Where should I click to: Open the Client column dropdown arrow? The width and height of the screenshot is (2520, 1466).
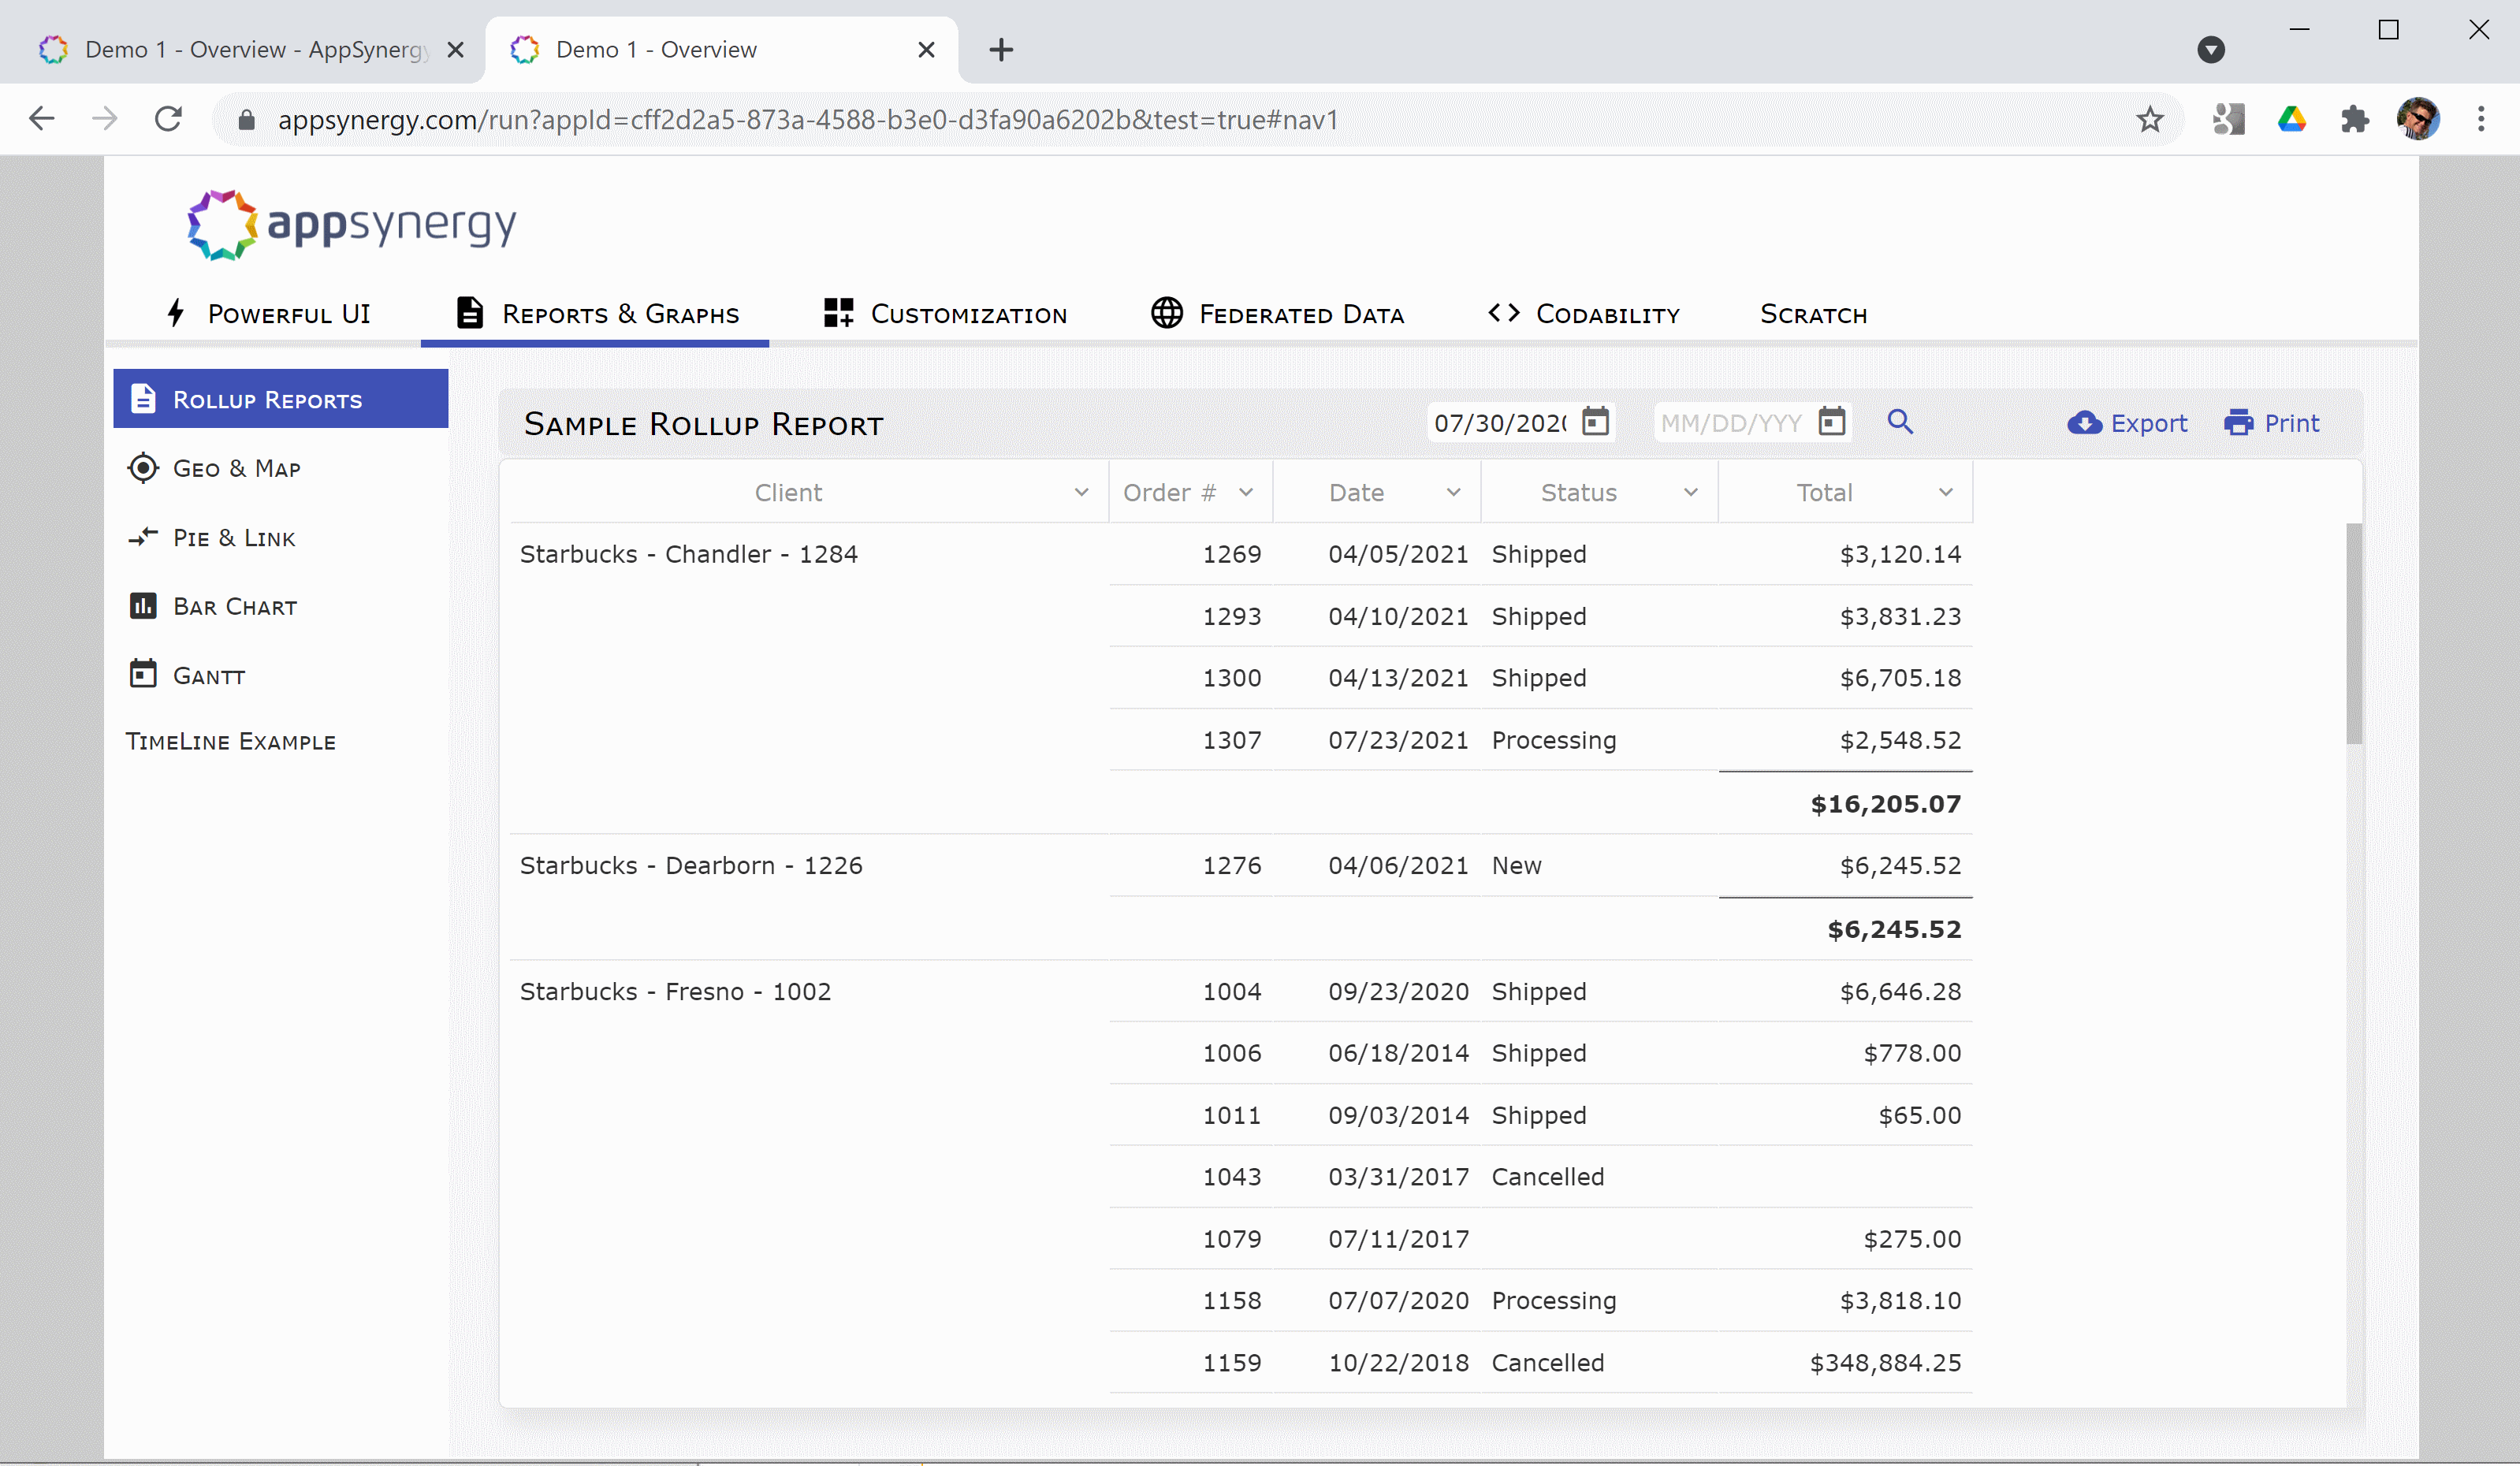click(x=1081, y=492)
